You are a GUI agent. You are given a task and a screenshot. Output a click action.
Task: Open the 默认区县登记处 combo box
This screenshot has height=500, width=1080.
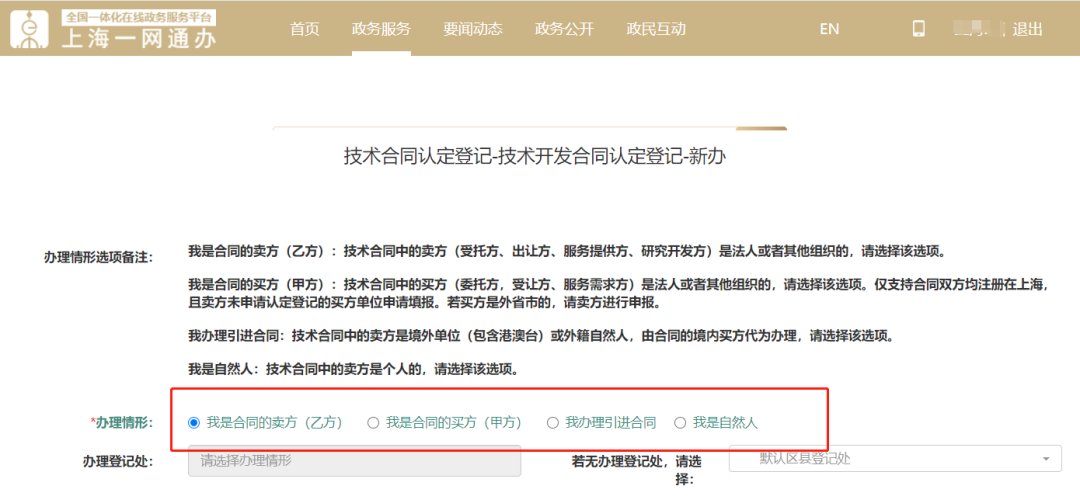coord(895,459)
